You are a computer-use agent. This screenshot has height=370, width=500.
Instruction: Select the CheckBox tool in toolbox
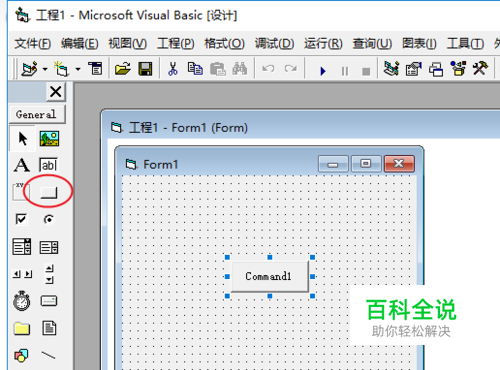(21, 219)
